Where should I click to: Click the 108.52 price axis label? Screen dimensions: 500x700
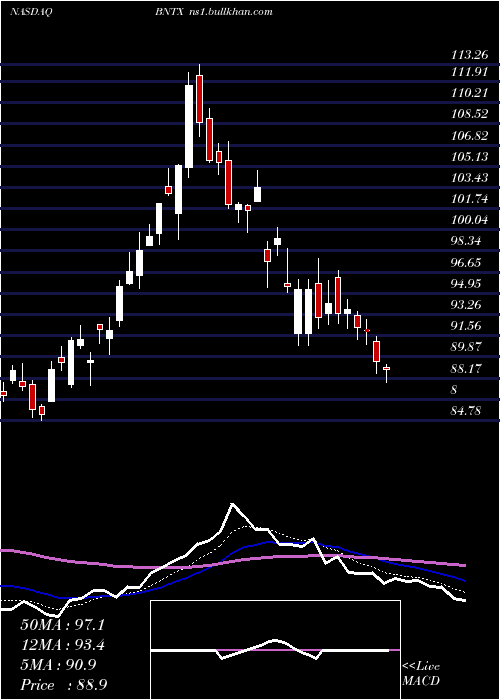(469, 114)
